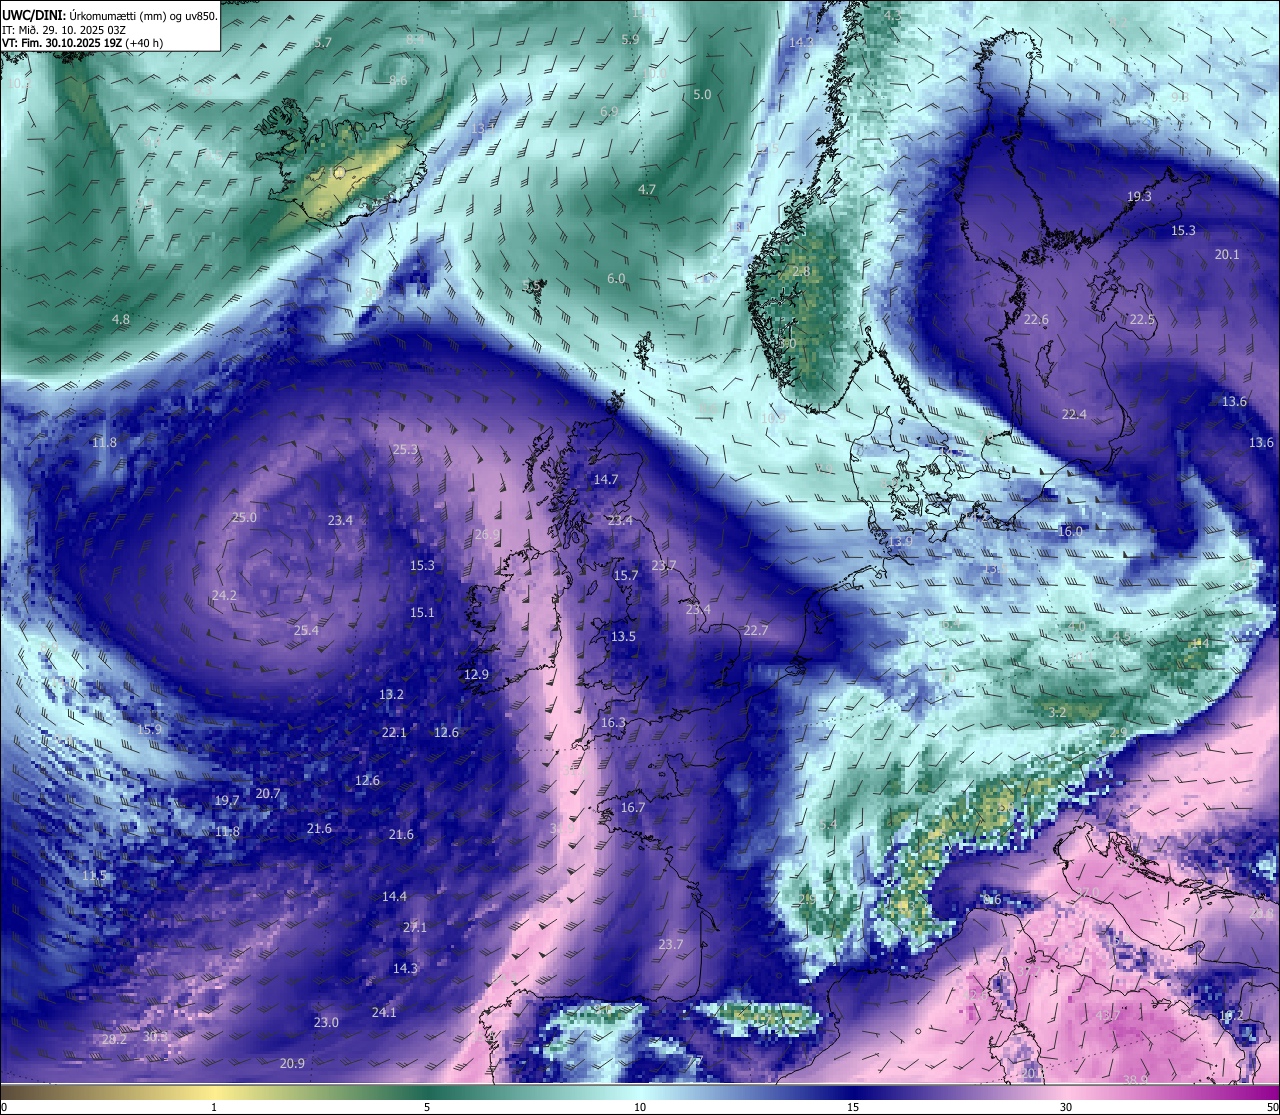
Task: Click the 13.2 value on the map
Action: click(391, 695)
